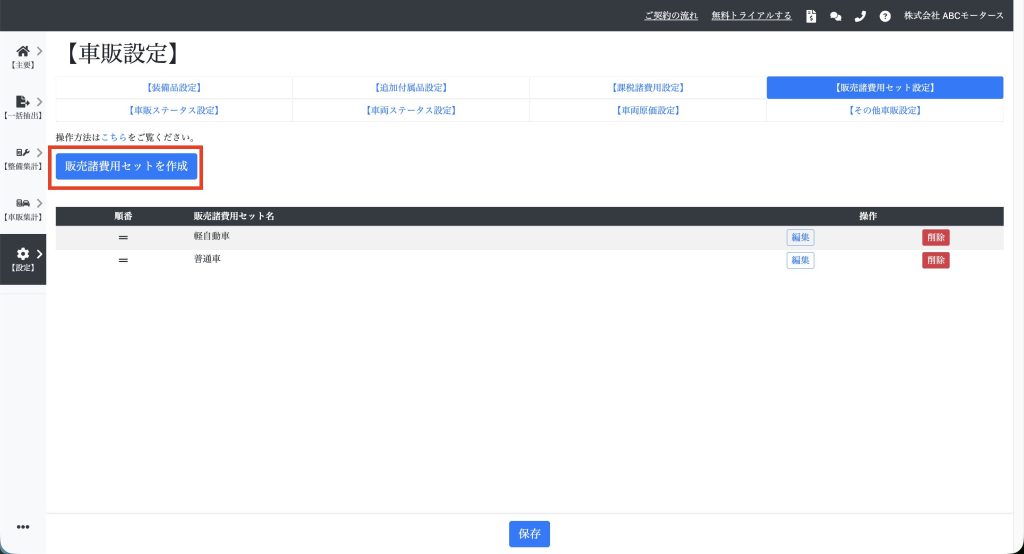Open the こちら instructions link
The image size is (1024, 554).
pos(114,137)
